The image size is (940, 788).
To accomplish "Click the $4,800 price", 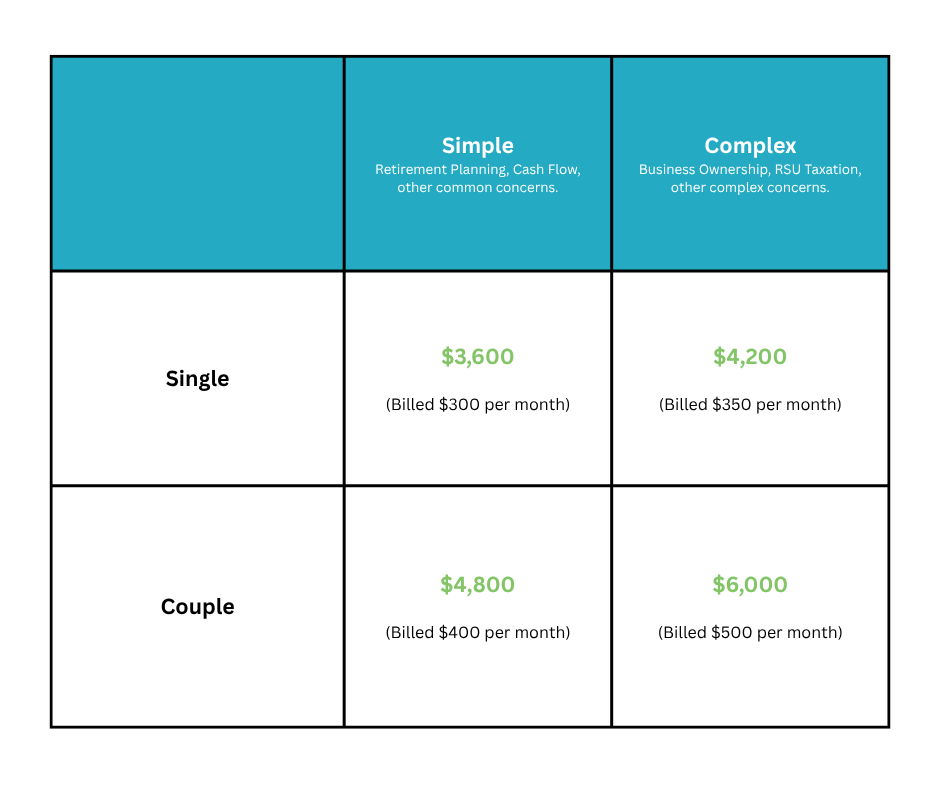I will point(477,584).
